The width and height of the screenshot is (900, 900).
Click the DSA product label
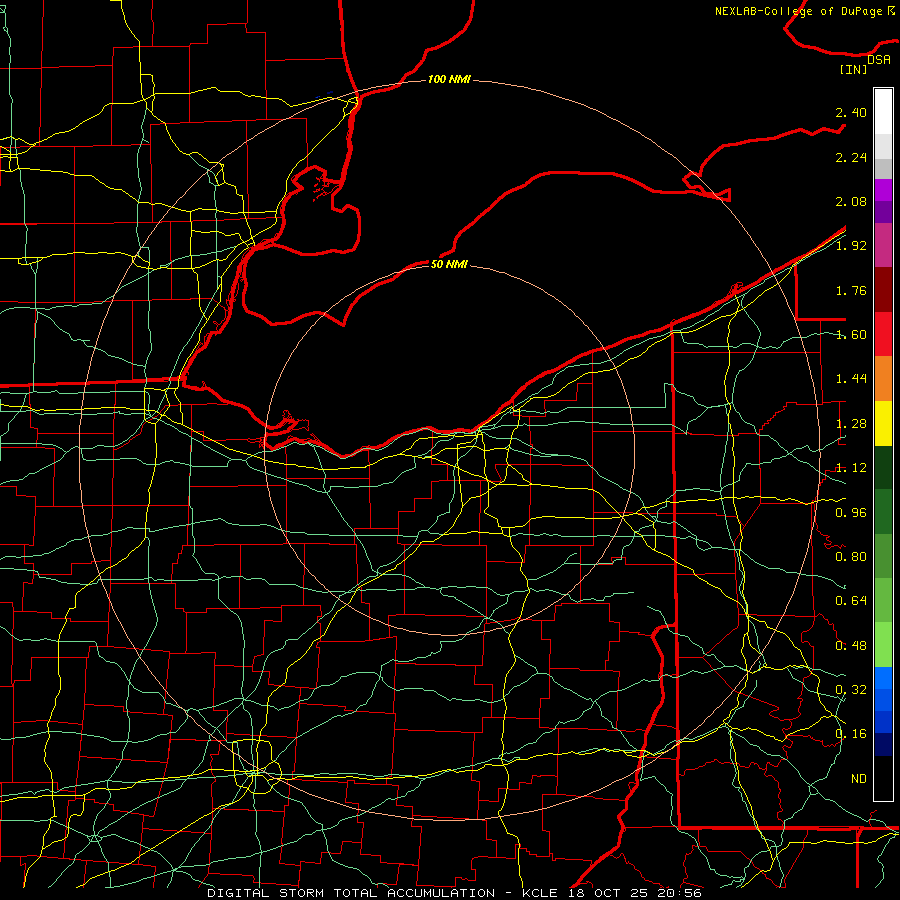[x=879, y=60]
